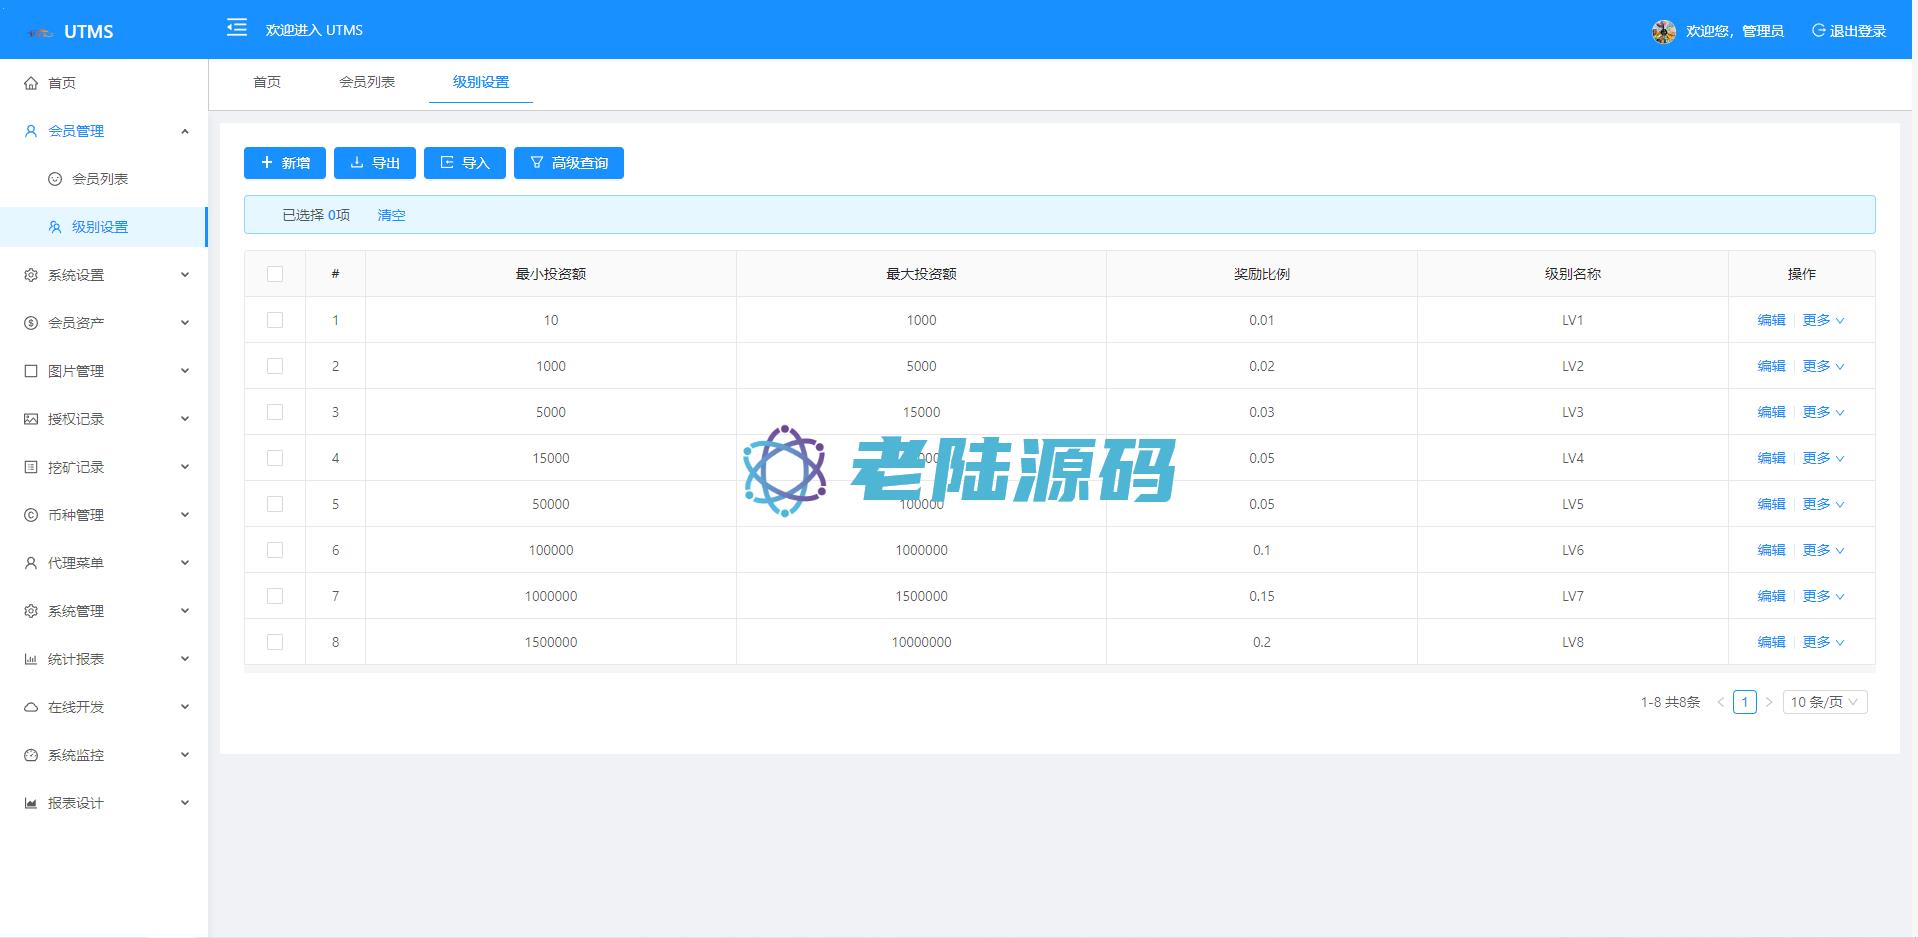Open 会员列表 in the sidebar submenu

tap(100, 179)
